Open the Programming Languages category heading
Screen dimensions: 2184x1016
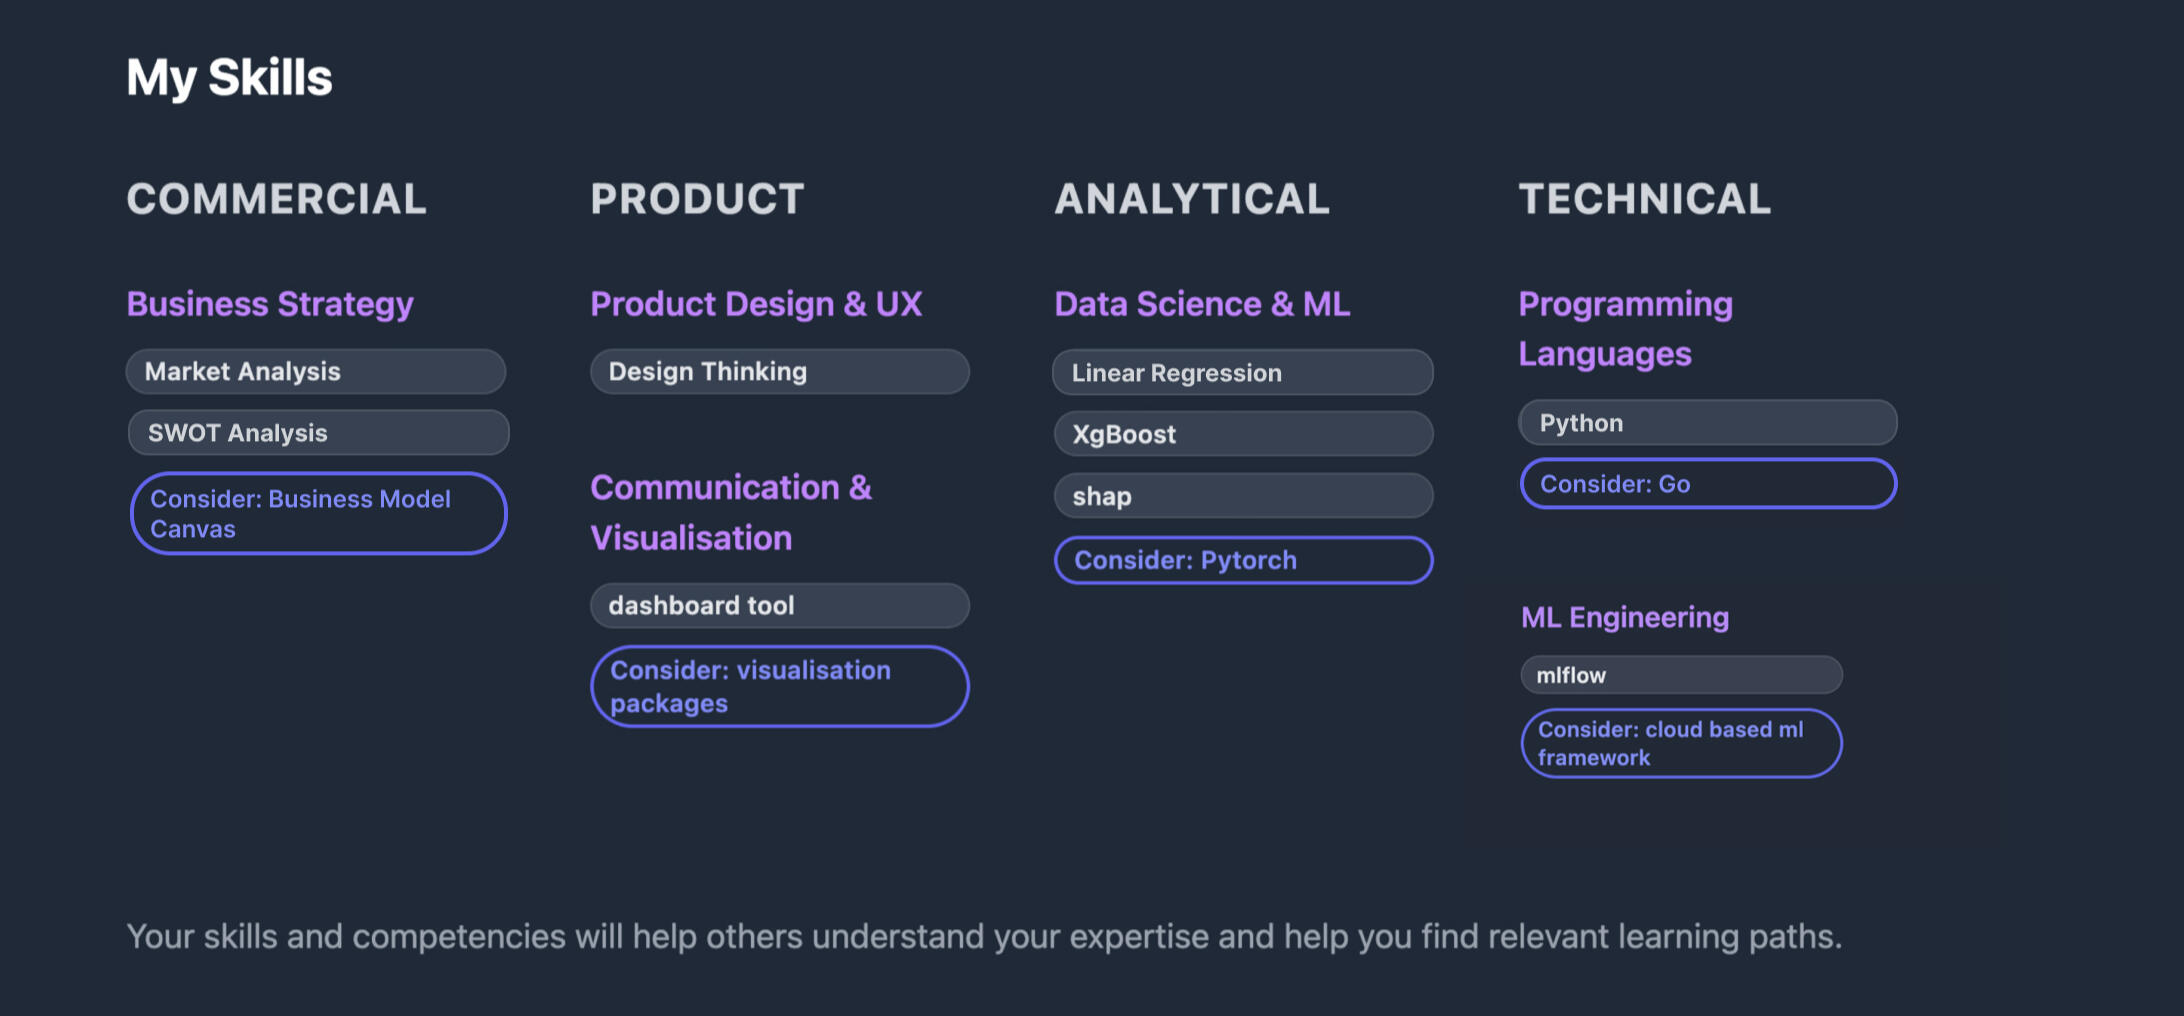coord(1626,329)
